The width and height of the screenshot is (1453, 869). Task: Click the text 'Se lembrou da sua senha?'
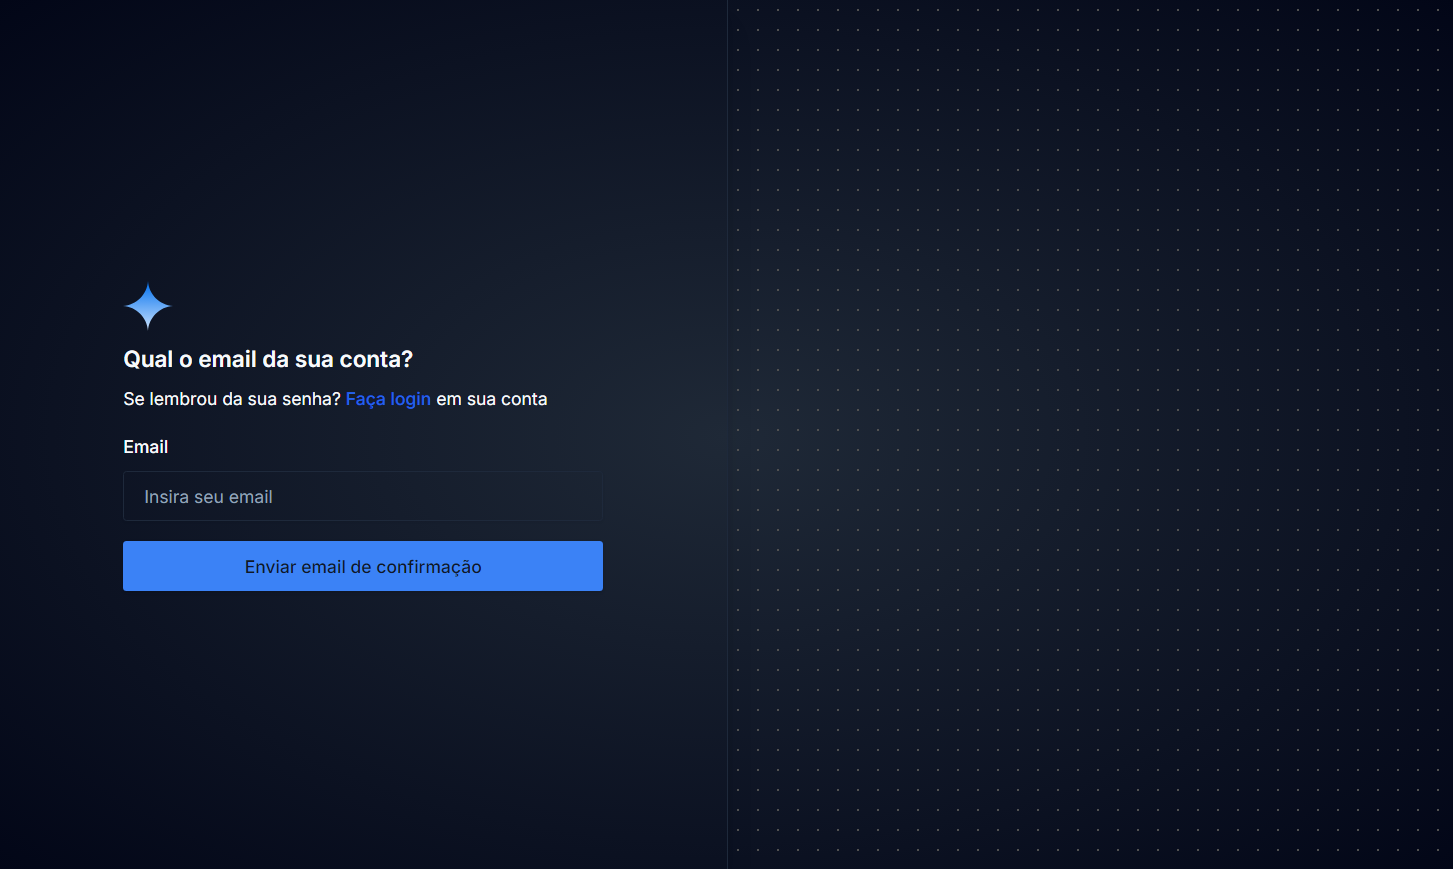coord(232,399)
